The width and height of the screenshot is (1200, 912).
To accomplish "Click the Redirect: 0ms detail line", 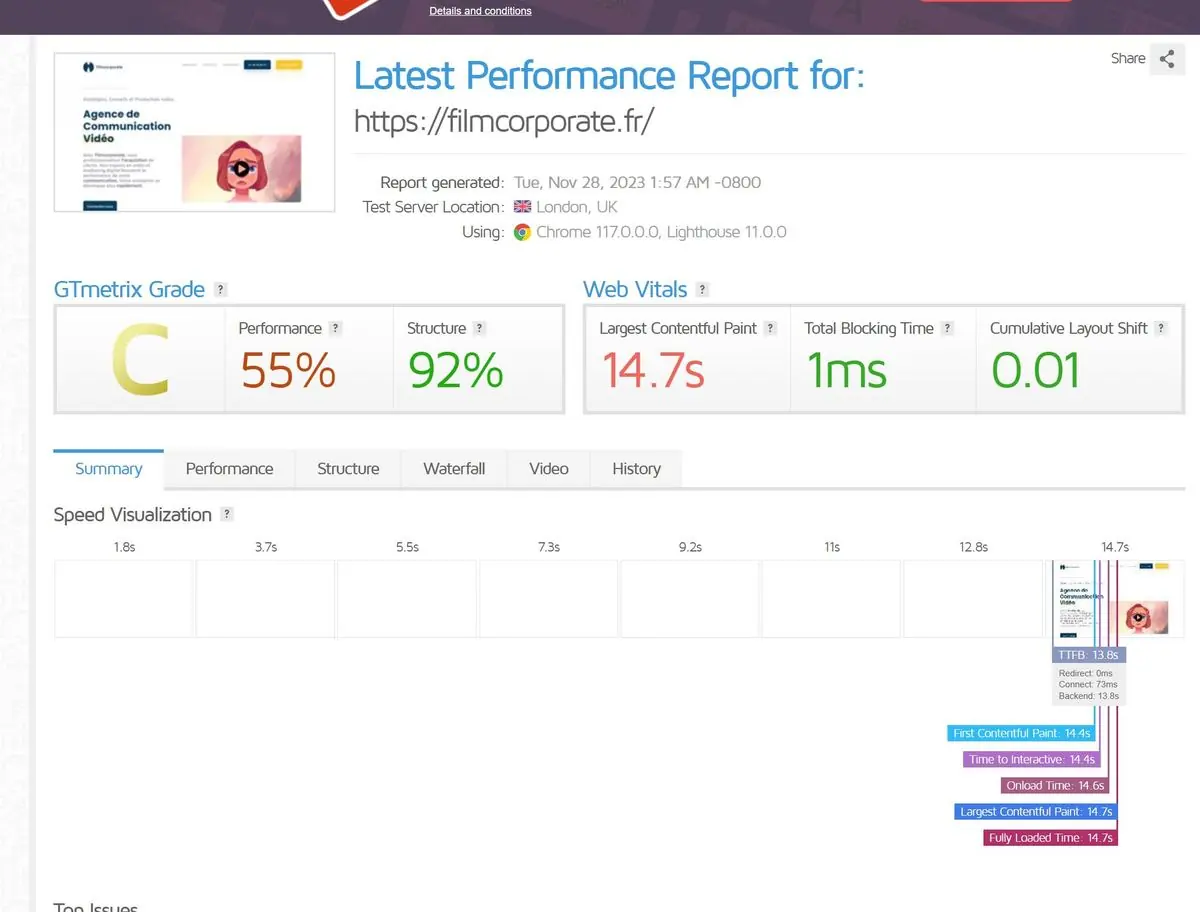I will [x=1085, y=674].
